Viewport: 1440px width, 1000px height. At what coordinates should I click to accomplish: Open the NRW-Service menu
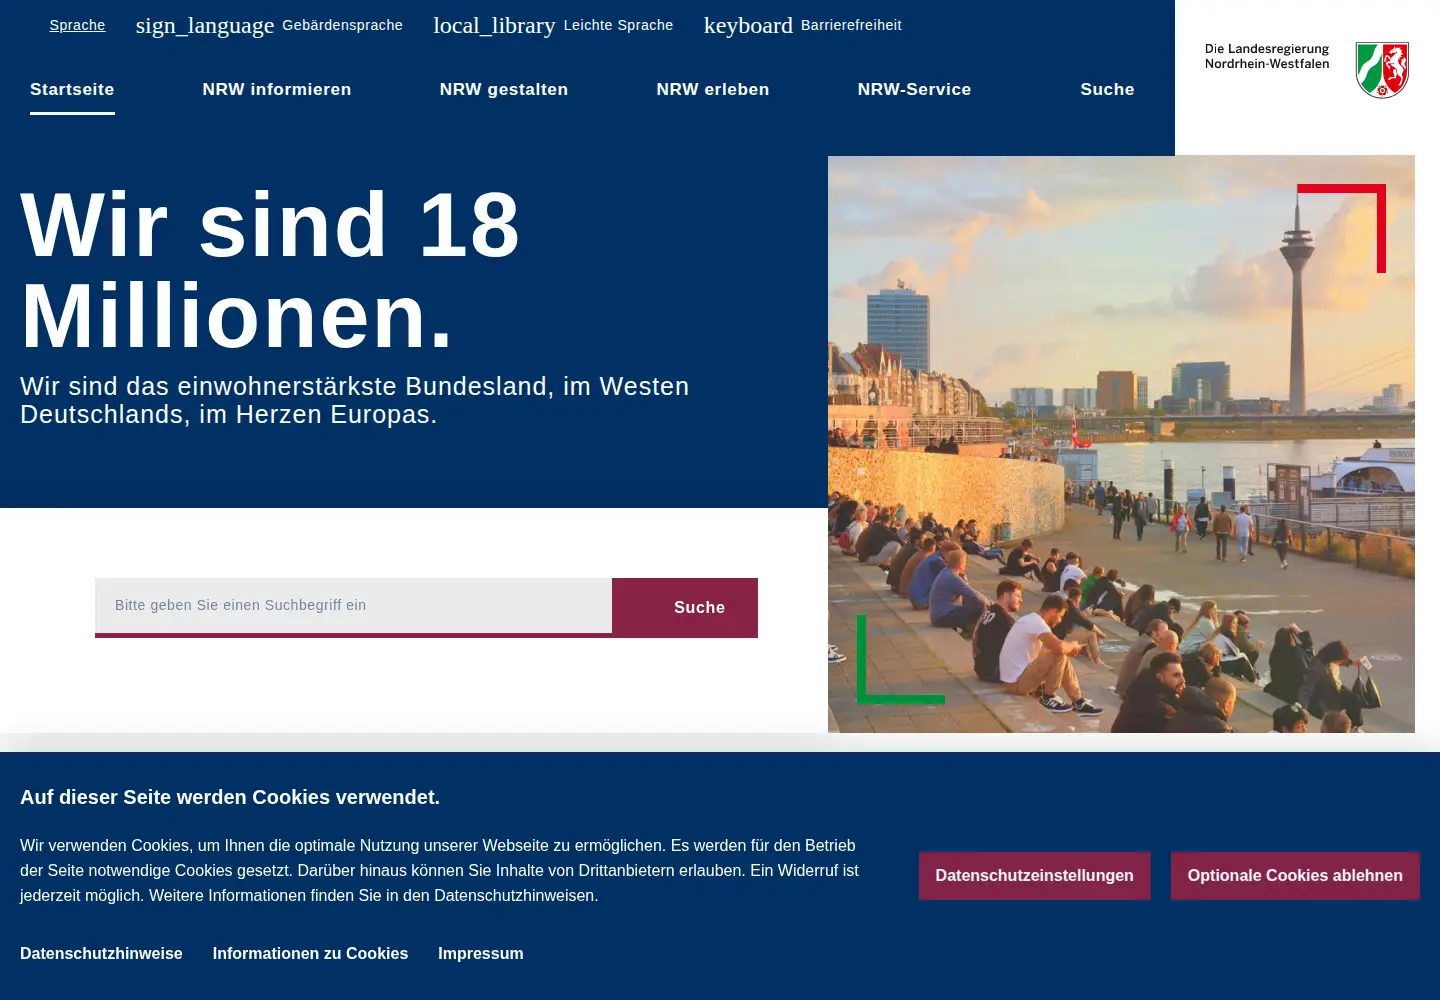[x=914, y=89]
